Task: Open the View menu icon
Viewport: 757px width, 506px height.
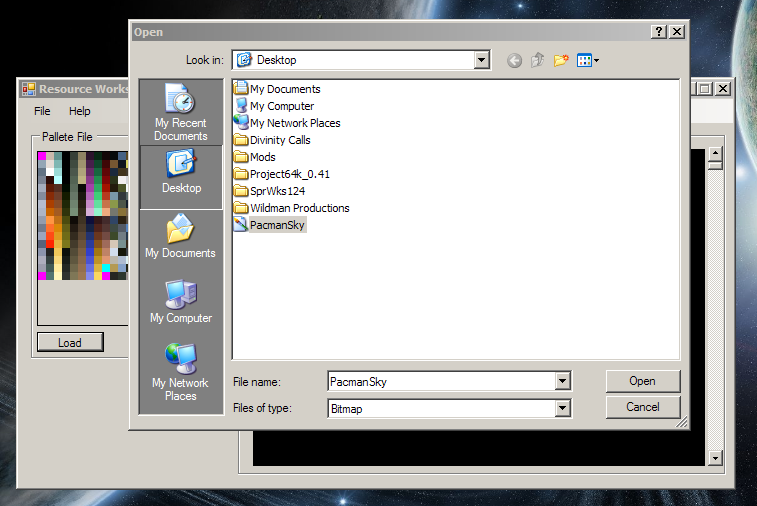Action: click(x=588, y=60)
